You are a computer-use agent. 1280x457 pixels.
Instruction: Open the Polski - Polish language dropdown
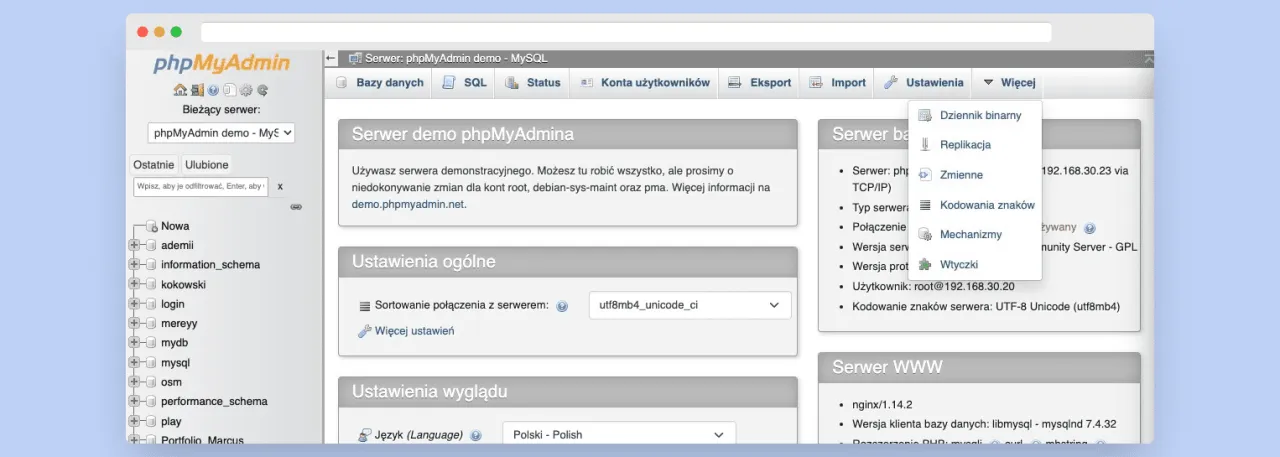619,435
